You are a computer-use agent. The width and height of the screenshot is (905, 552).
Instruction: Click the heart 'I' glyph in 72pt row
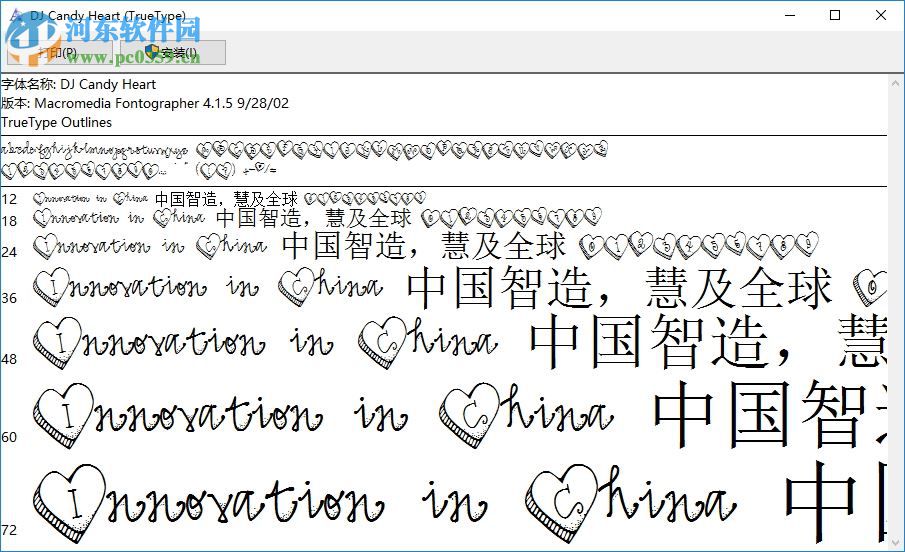(69, 503)
